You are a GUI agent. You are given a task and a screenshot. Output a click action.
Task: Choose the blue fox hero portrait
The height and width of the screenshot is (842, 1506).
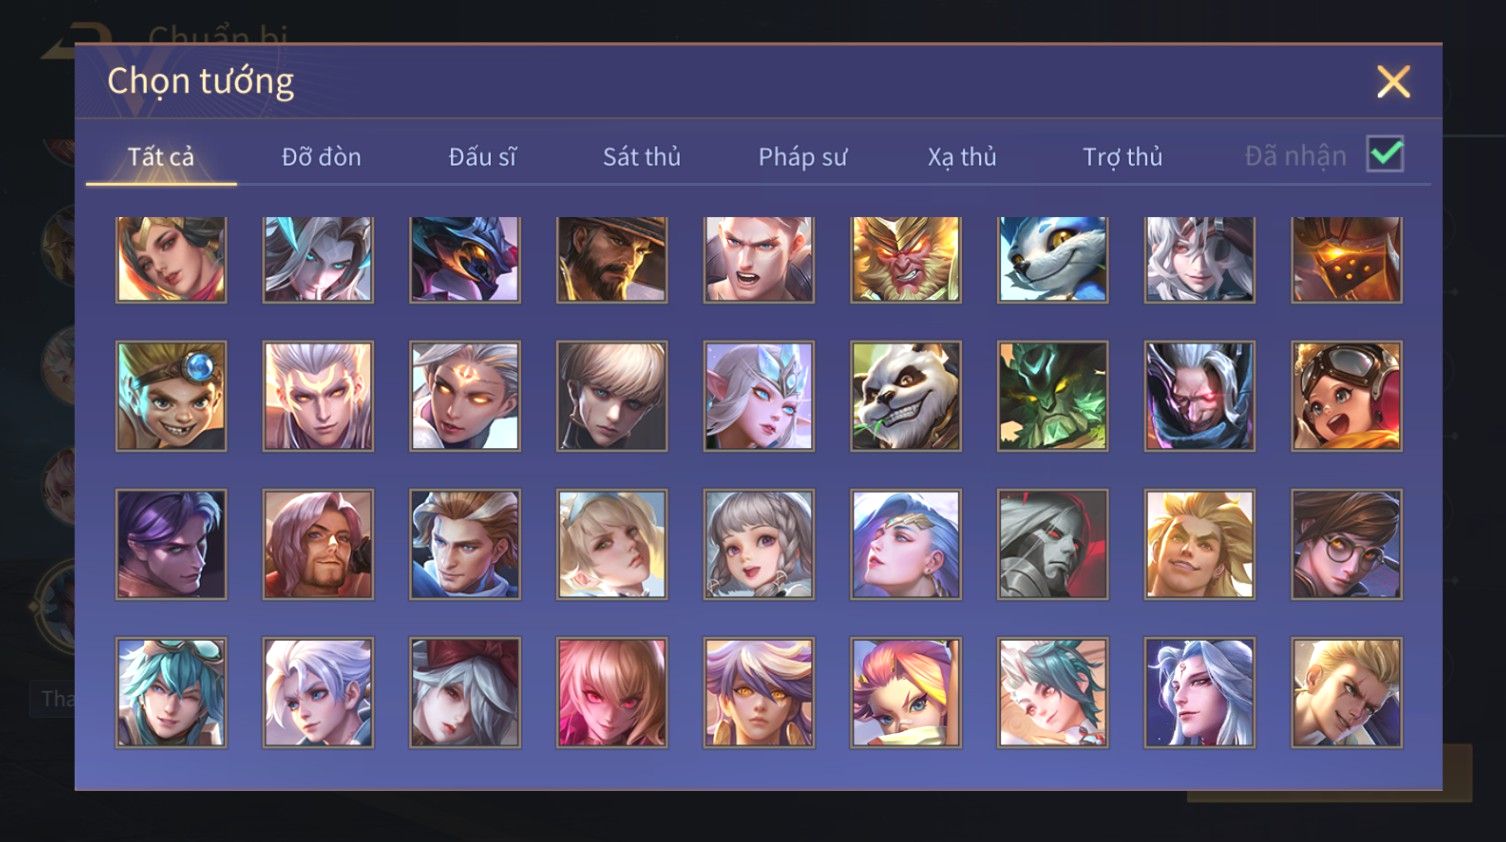pyautogui.click(x=1053, y=259)
